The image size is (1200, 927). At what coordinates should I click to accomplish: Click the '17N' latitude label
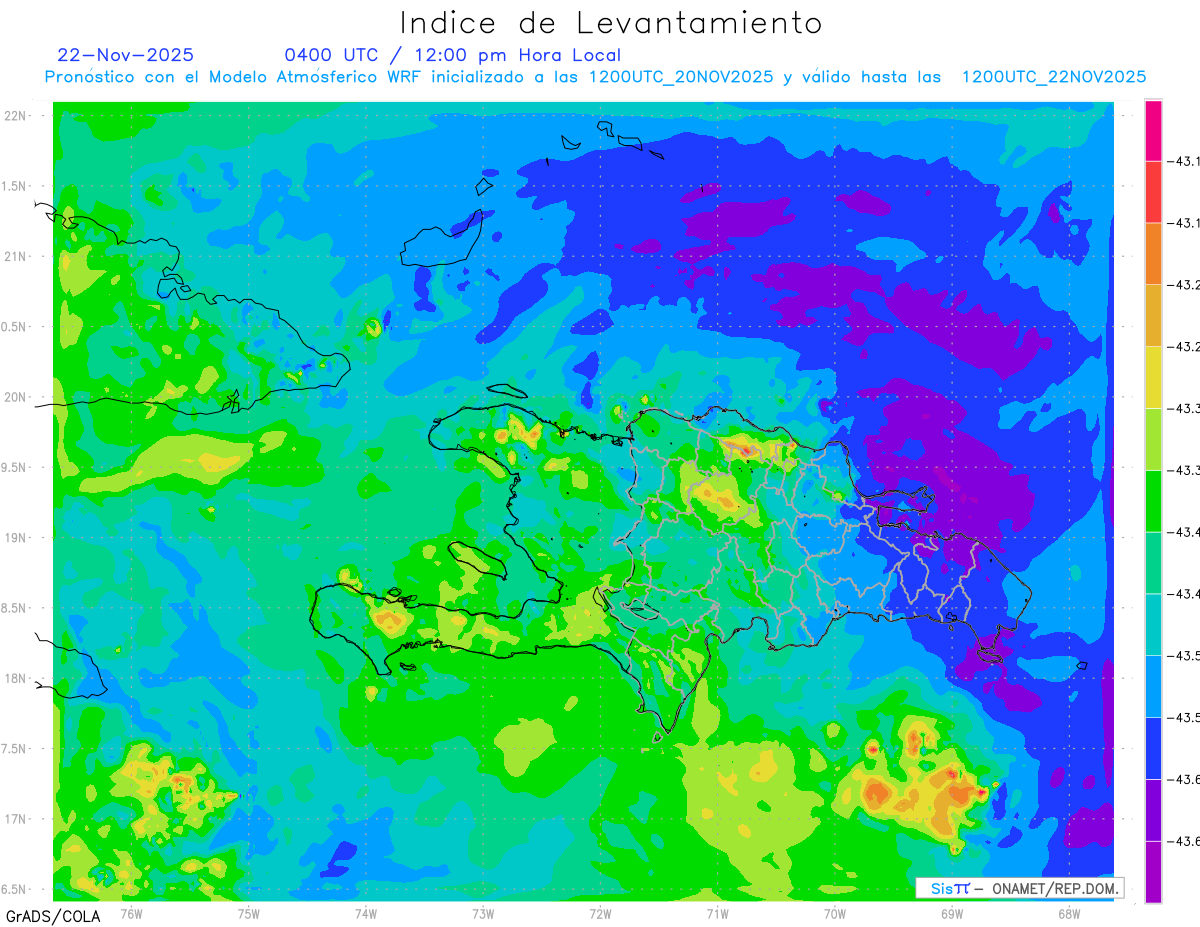[x=15, y=819]
